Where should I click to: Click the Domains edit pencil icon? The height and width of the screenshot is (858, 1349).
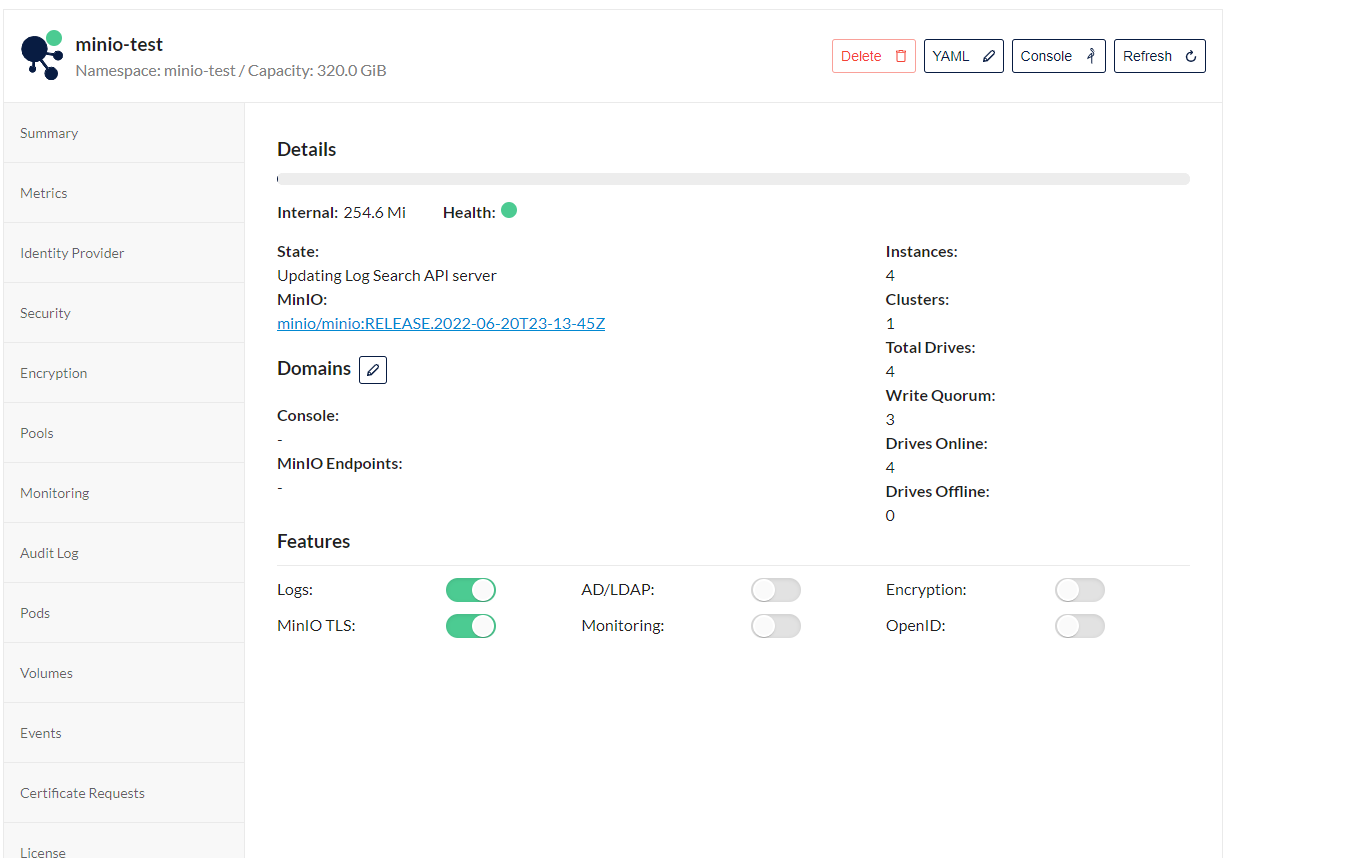click(373, 370)
